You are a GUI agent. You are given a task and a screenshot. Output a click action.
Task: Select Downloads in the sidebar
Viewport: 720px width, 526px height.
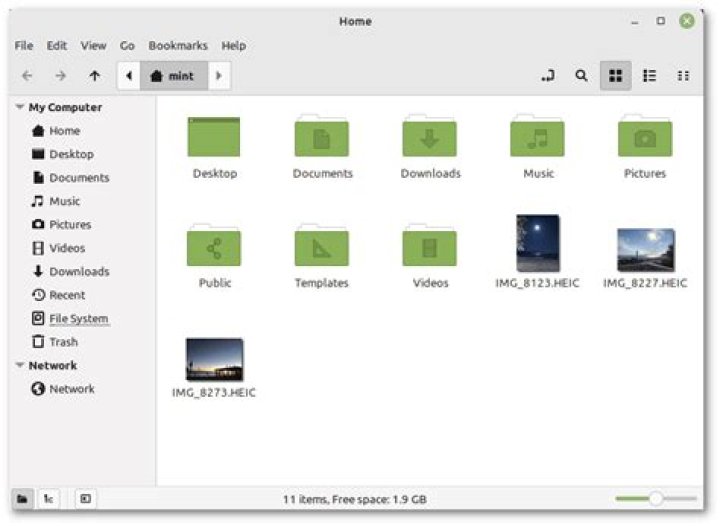coord(71,272)
